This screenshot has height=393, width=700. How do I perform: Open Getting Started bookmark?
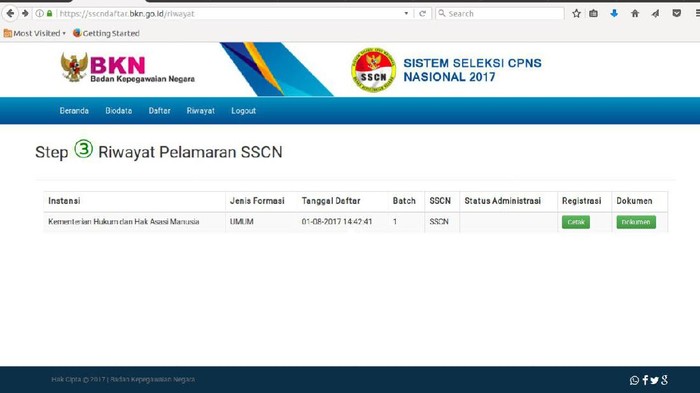coord(106,33)
